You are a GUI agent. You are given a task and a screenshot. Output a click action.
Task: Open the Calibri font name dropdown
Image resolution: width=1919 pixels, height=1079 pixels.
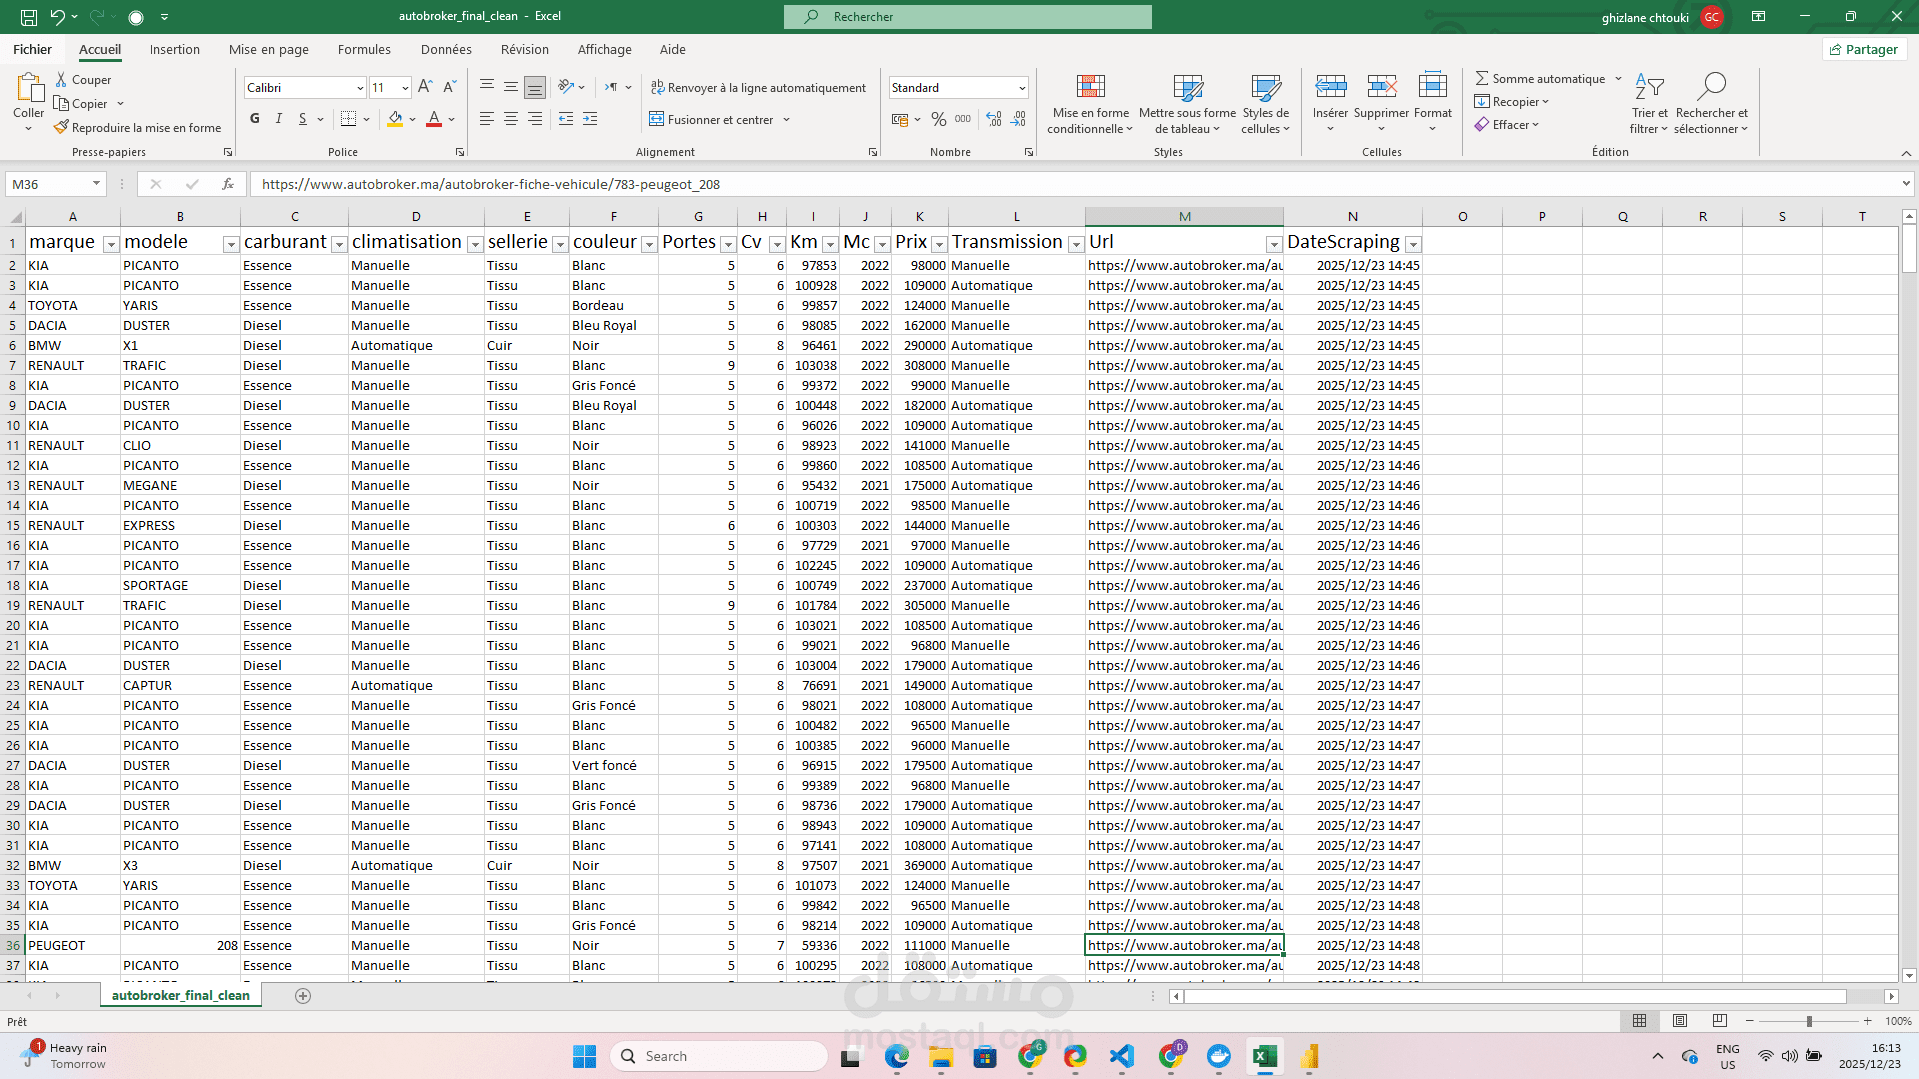(x=360, y=88)
